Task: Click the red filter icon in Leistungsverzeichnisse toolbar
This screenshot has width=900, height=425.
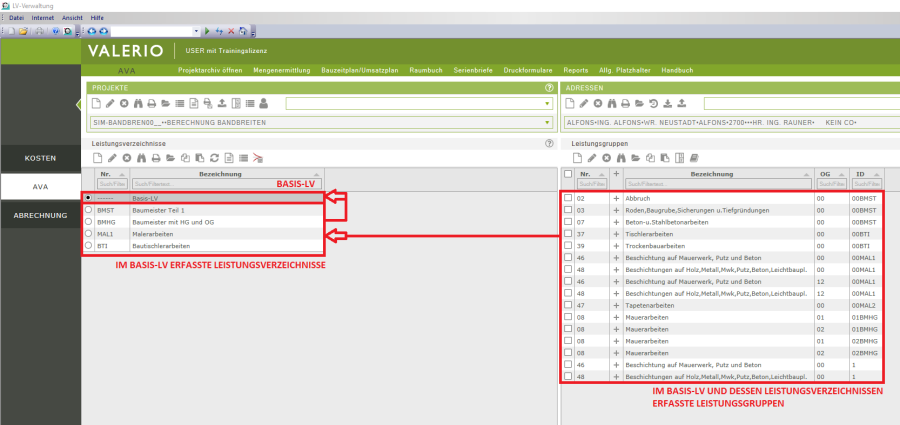Action: 257,158
